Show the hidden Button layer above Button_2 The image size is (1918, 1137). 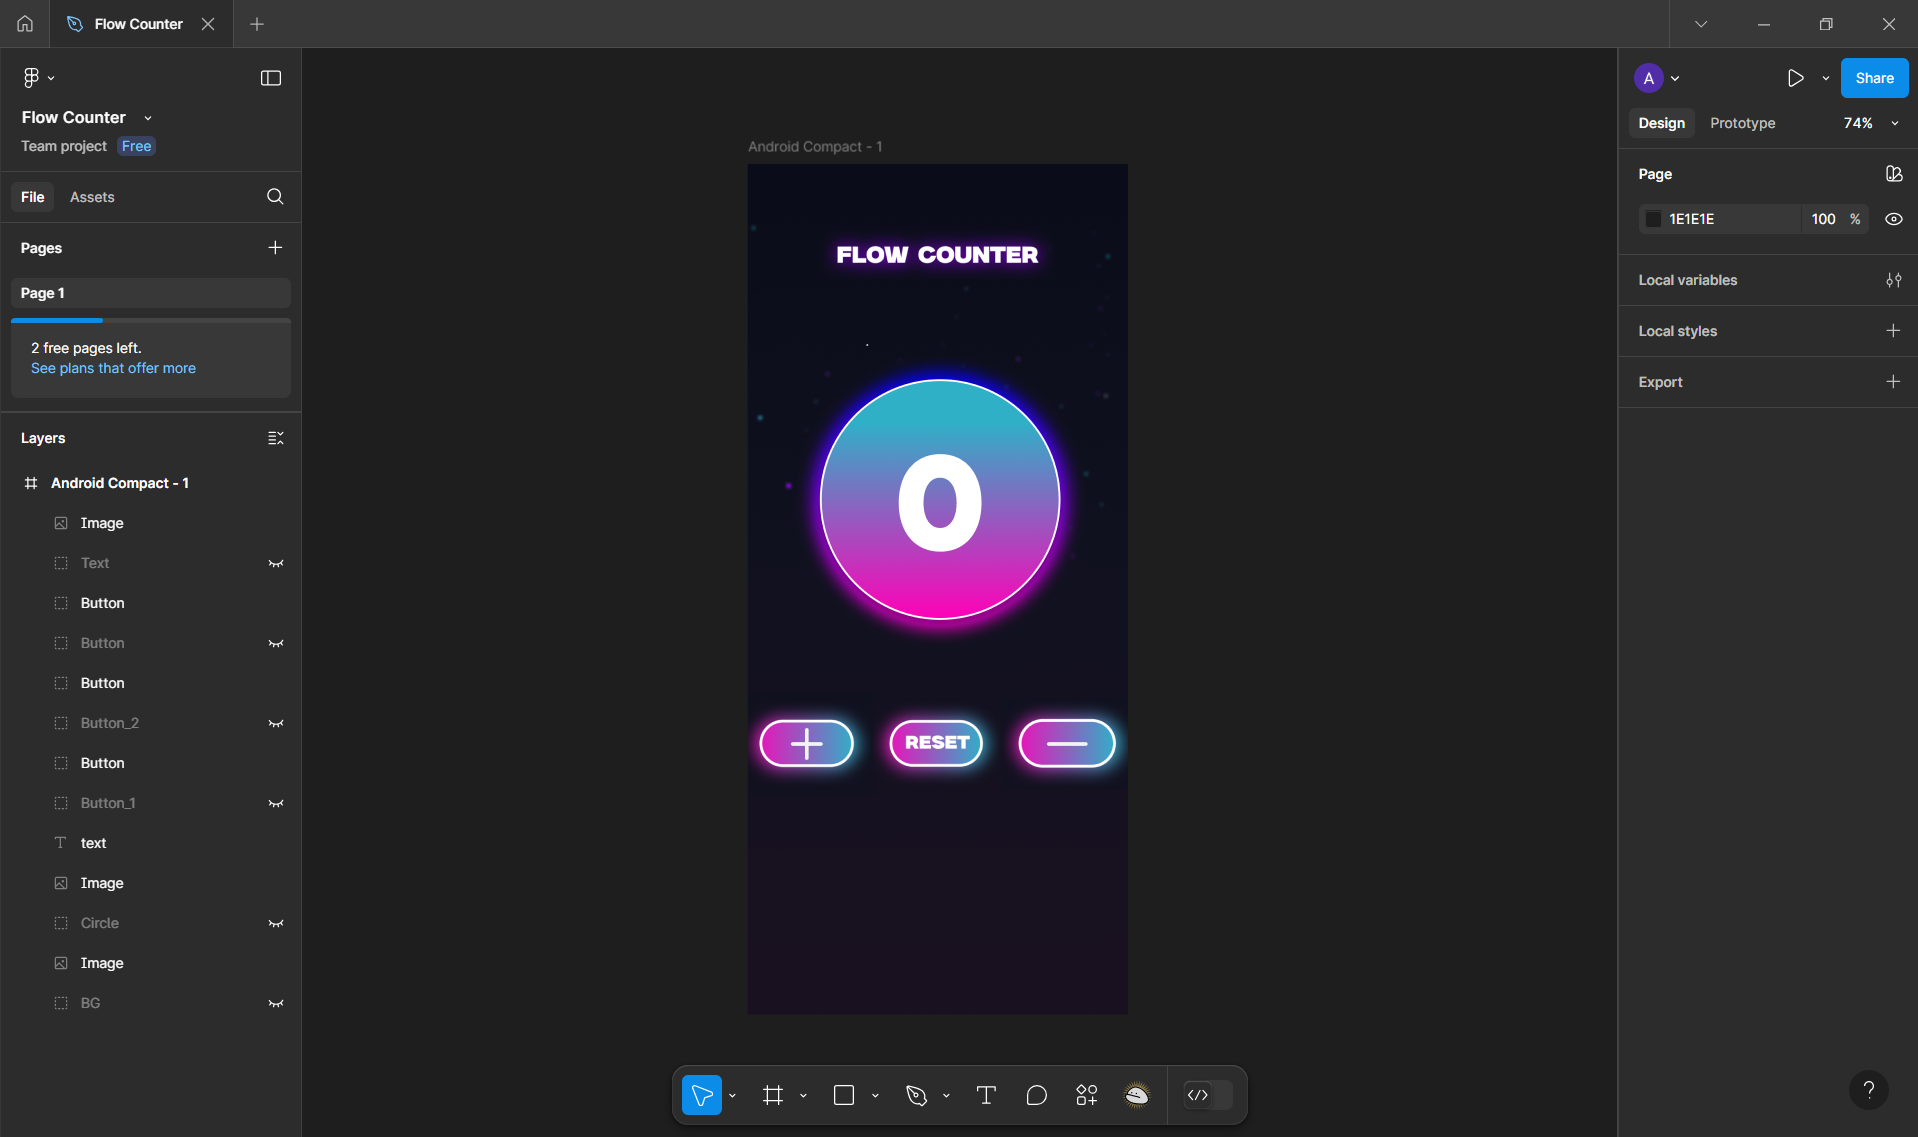tap(276, 643)
